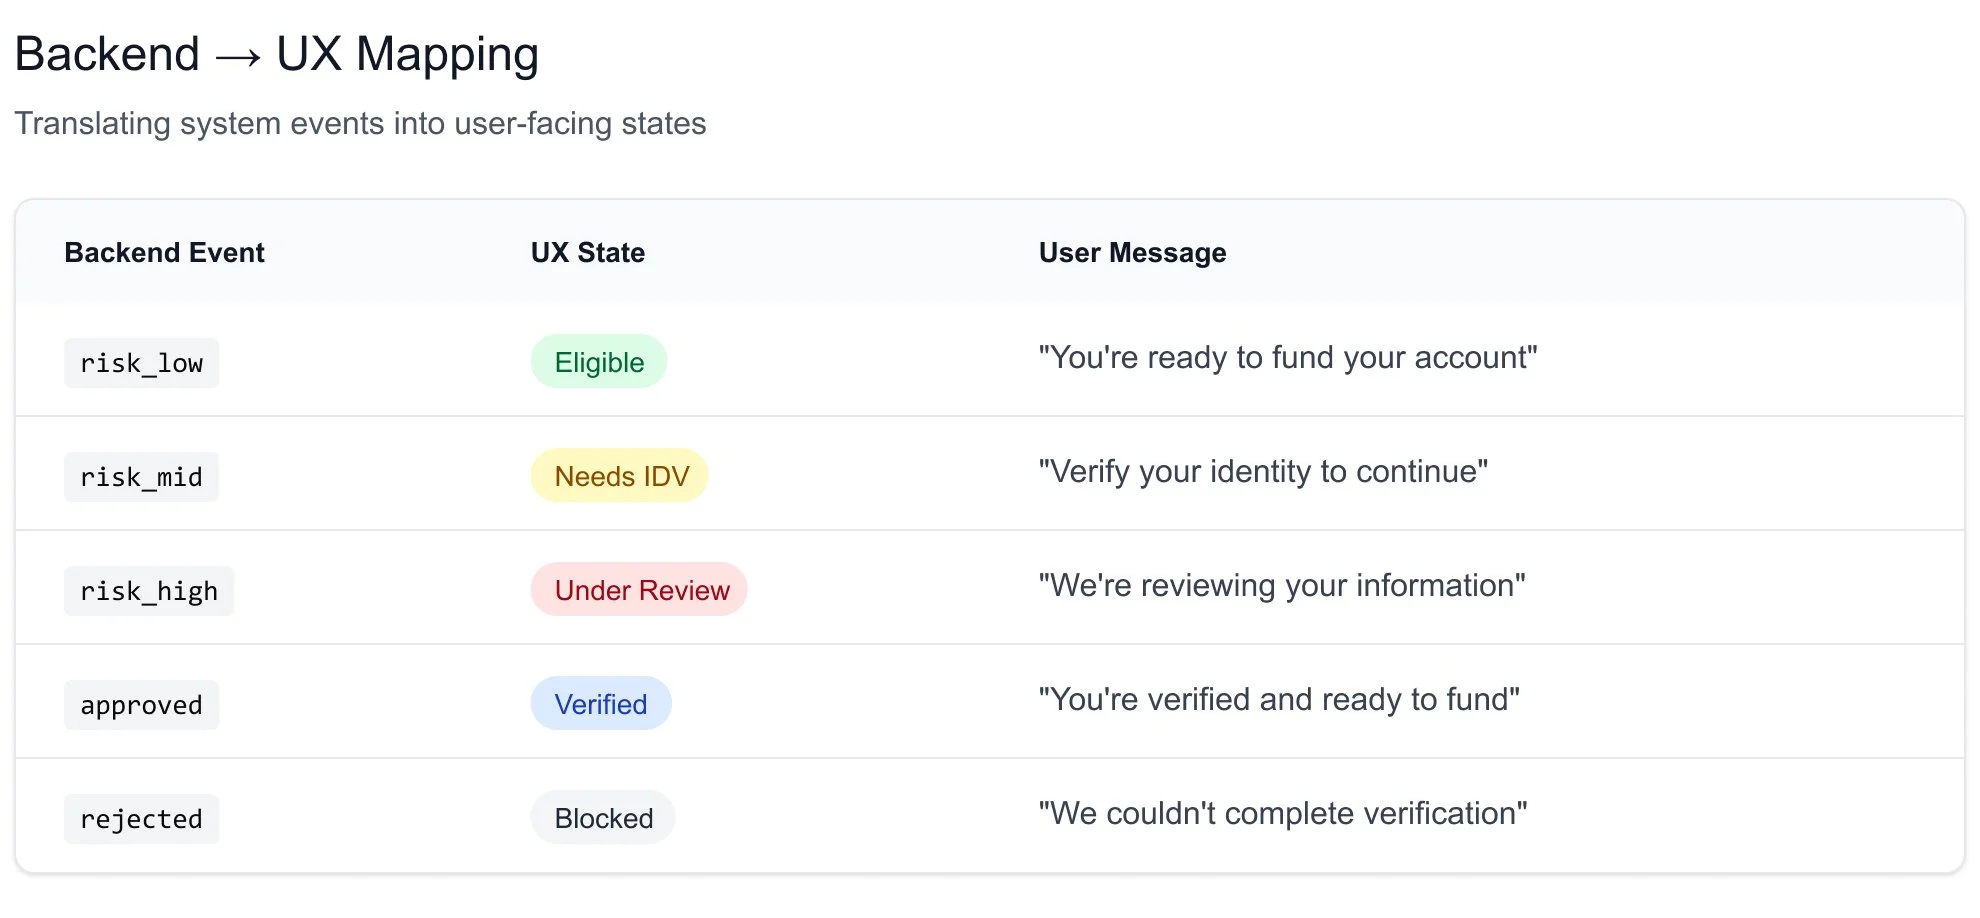Screen dimensions: 1980x918
Task: Click the Backend Event column header
Action: tap(164, 253)
